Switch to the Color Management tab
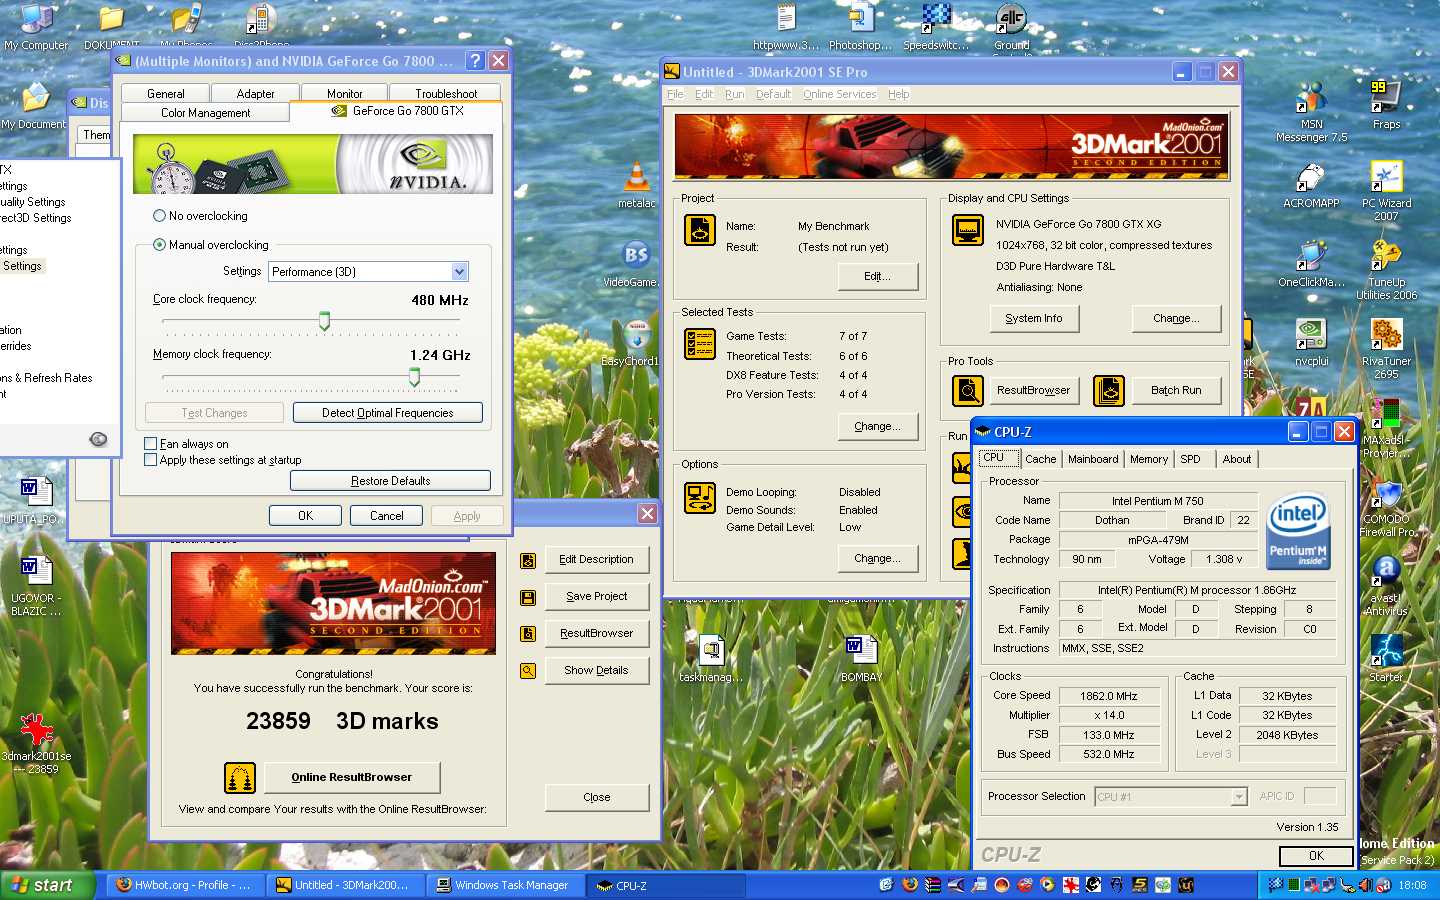 205,113
